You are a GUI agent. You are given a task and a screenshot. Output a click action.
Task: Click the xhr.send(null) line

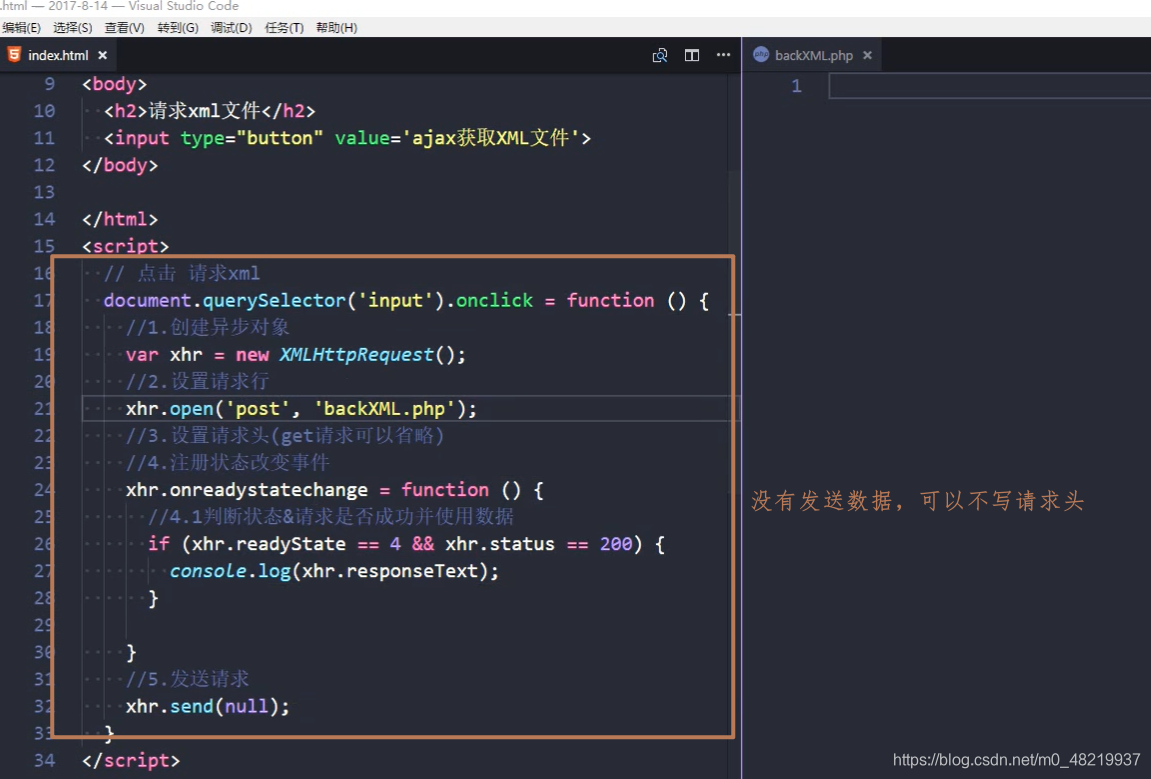pyautogui.click(x=208, y=706)
